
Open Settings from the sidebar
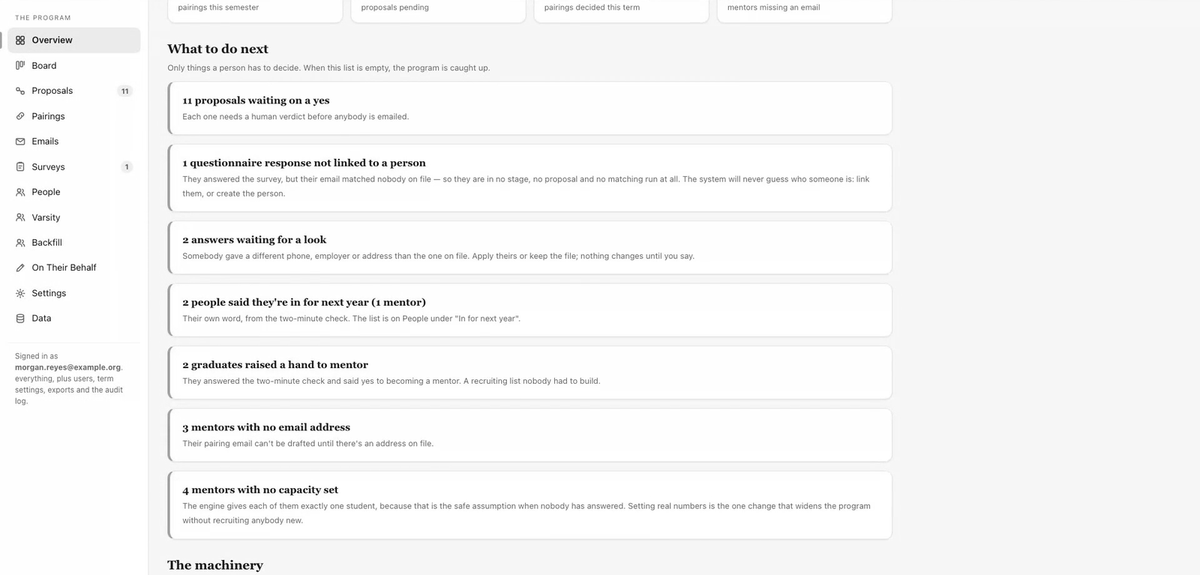74,294
